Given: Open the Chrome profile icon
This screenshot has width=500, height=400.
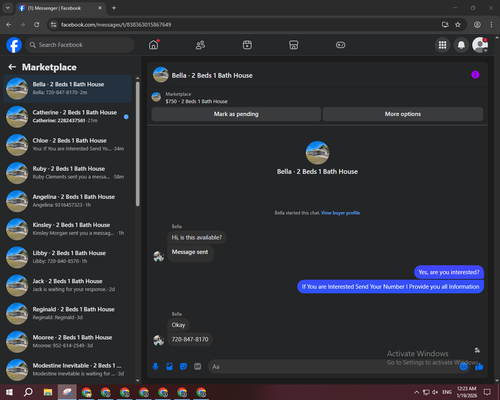Looking at the screenshot, I should pos(477,25).
